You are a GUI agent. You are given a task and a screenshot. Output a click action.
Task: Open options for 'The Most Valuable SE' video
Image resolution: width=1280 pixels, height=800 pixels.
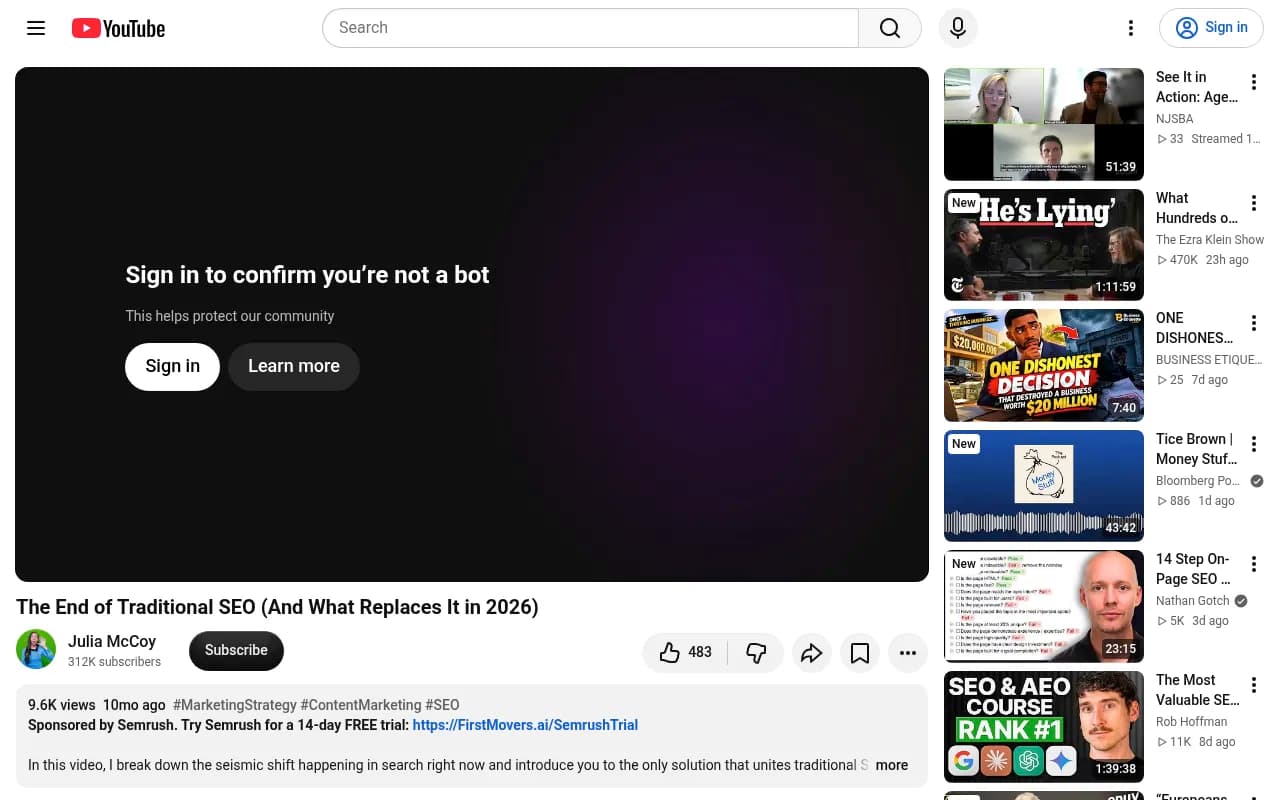[x=1254, y=685]
